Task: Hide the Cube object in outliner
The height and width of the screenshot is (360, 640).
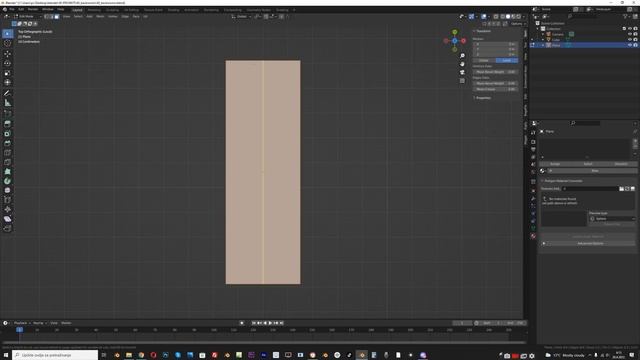Action: point(629,40)
